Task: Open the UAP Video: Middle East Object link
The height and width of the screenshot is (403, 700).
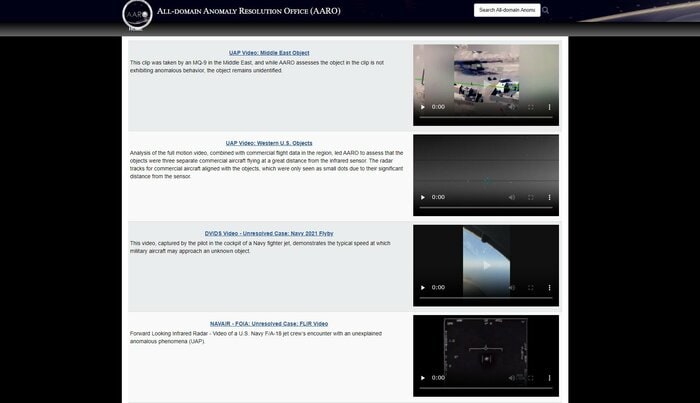Action: pos(269,53)
